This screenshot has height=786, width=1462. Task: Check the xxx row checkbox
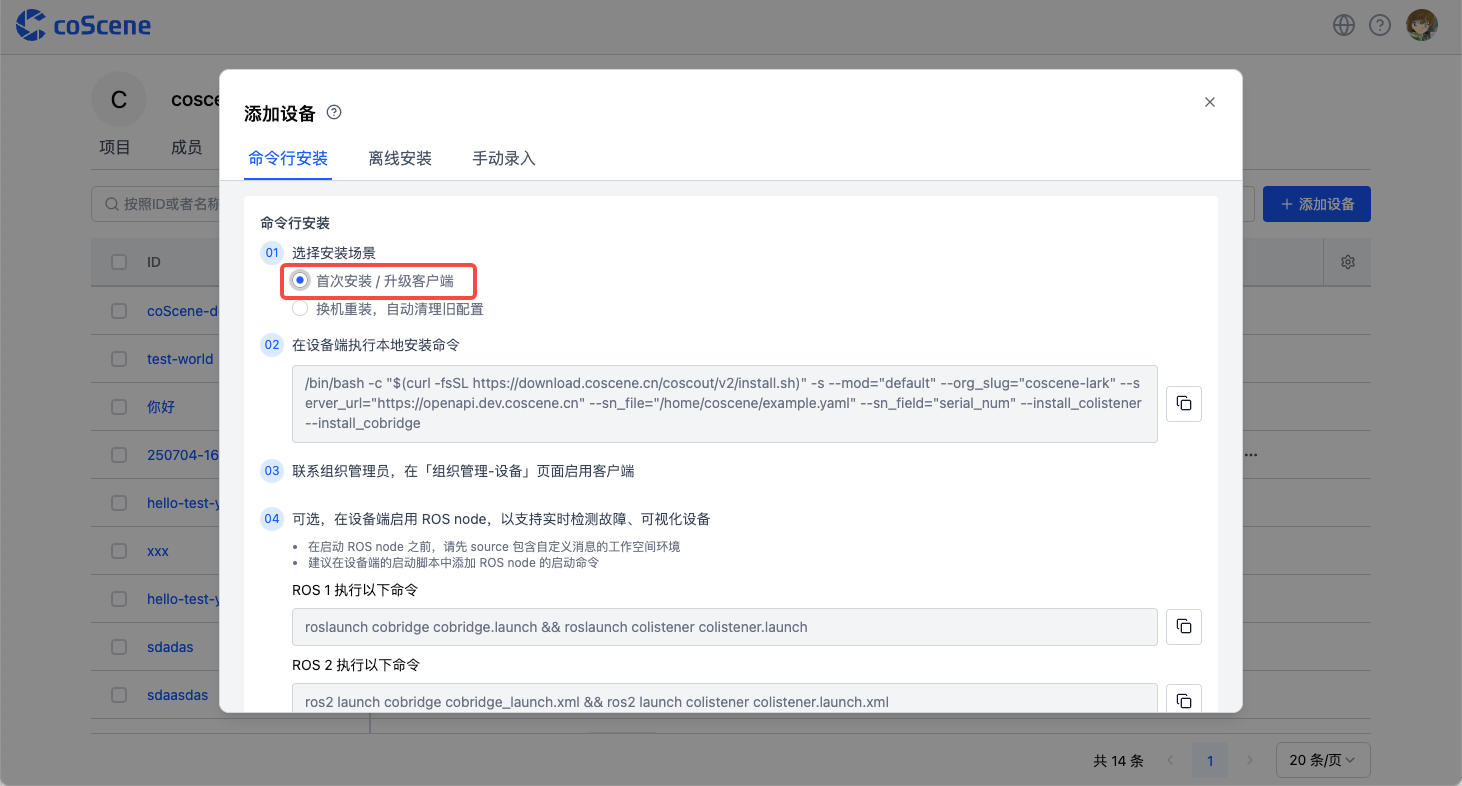click(x=119, y=551)
